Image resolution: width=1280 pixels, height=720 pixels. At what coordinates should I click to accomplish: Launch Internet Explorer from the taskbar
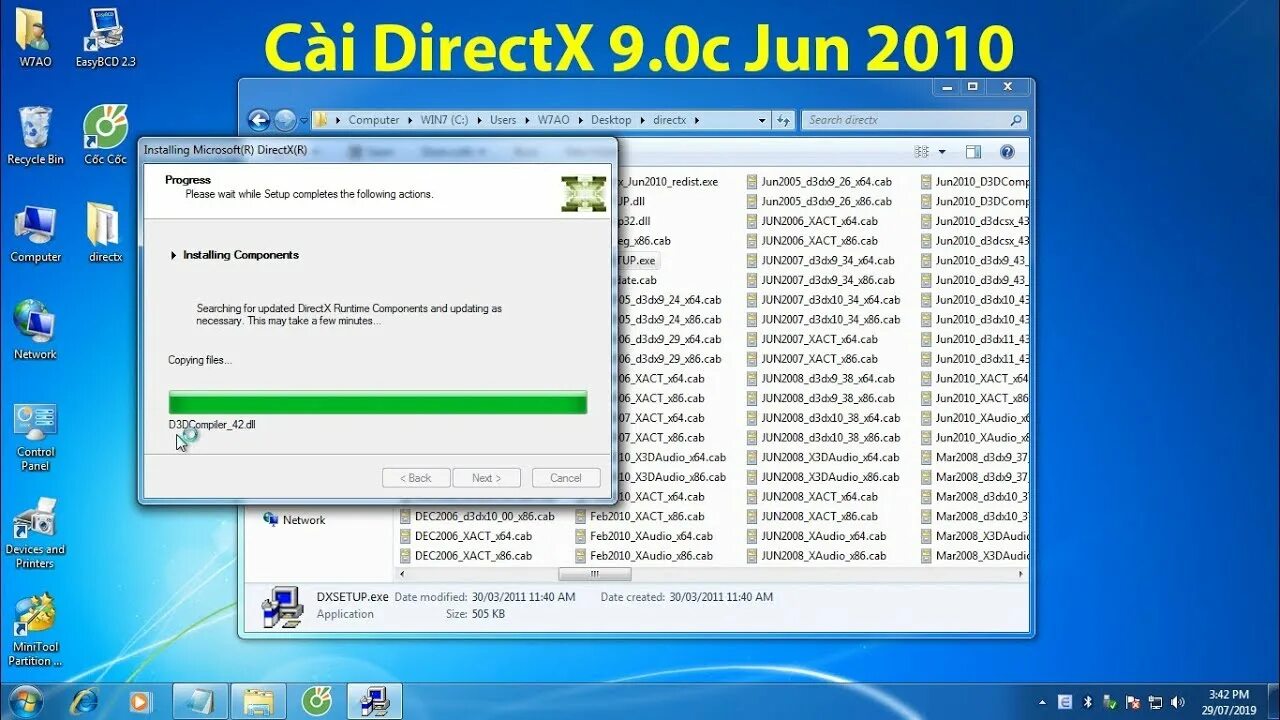pyautogui.click(x=84, y=701)
